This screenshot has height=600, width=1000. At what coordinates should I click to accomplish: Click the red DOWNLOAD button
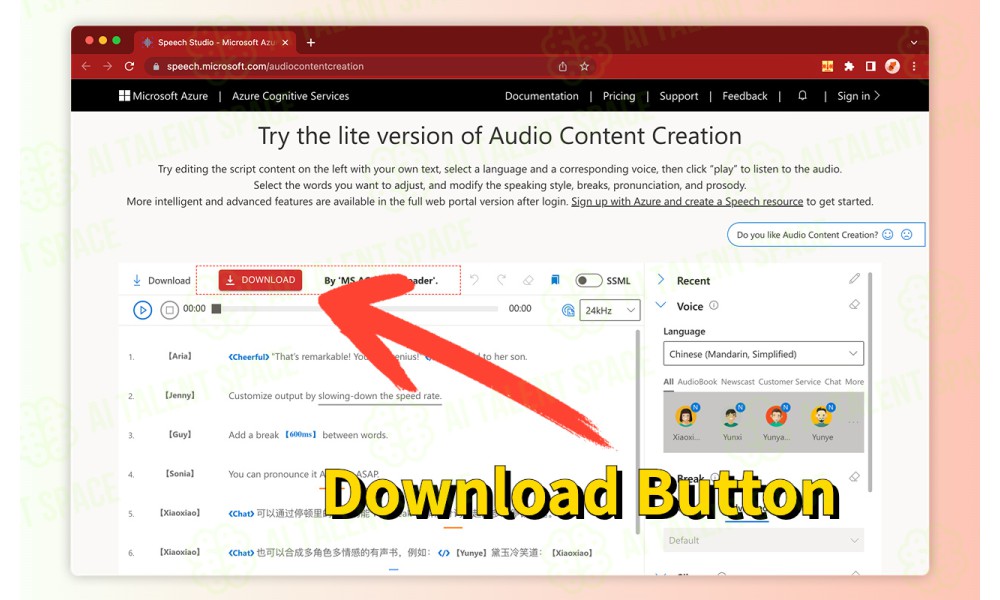point(260,280)
